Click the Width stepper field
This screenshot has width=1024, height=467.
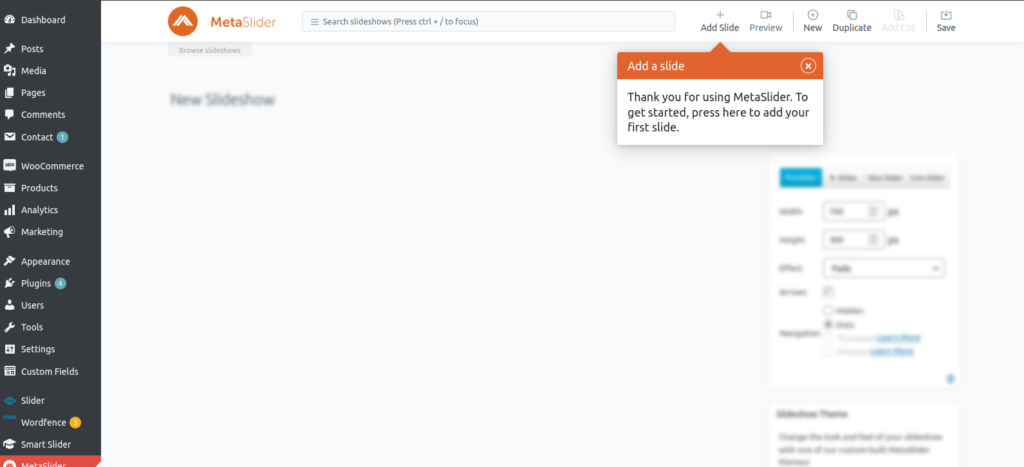[852, 211]
